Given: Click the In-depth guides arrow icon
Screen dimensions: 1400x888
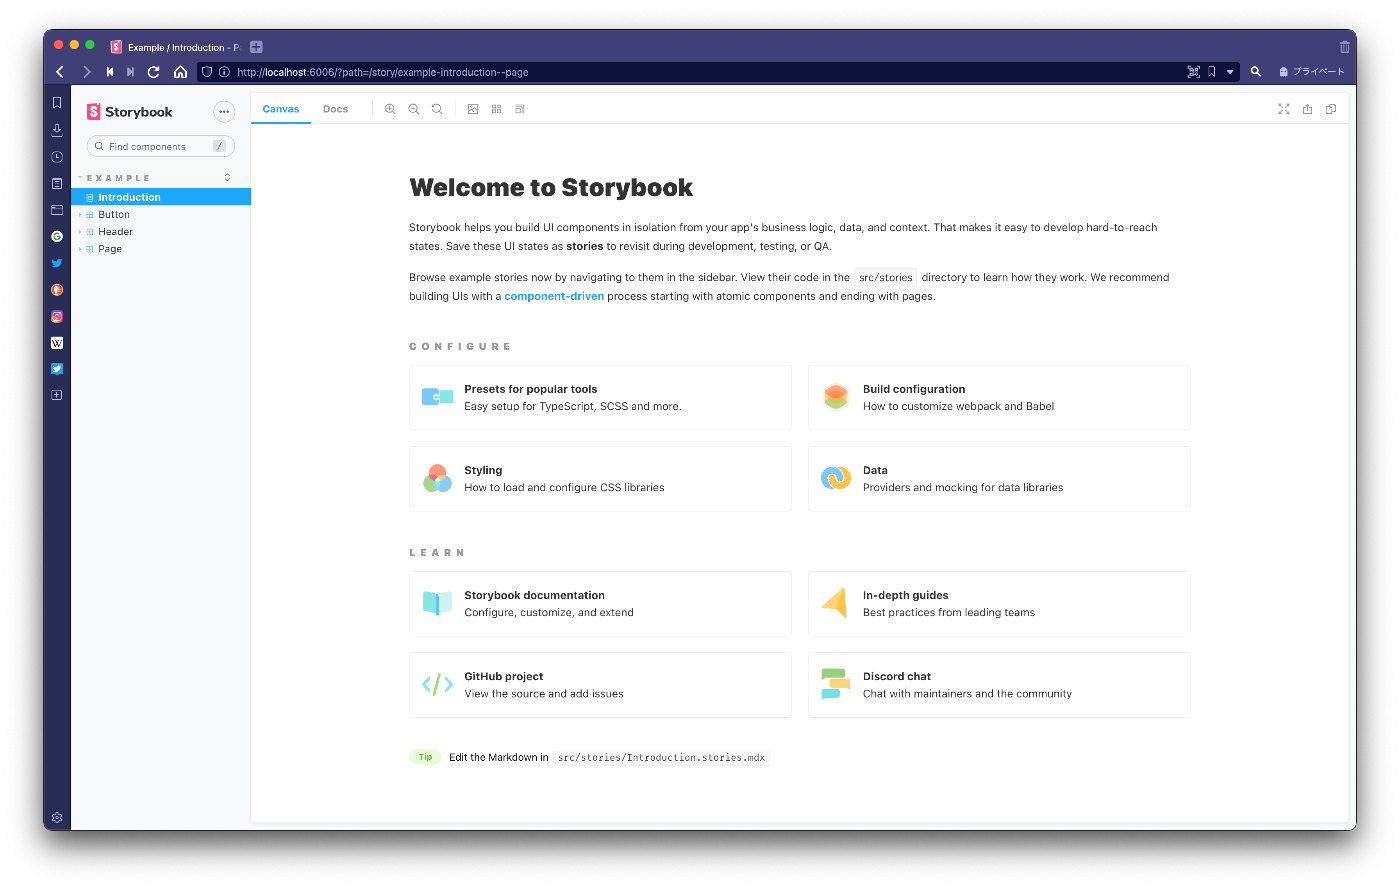Looking at the screenshot, I should 835,602.
